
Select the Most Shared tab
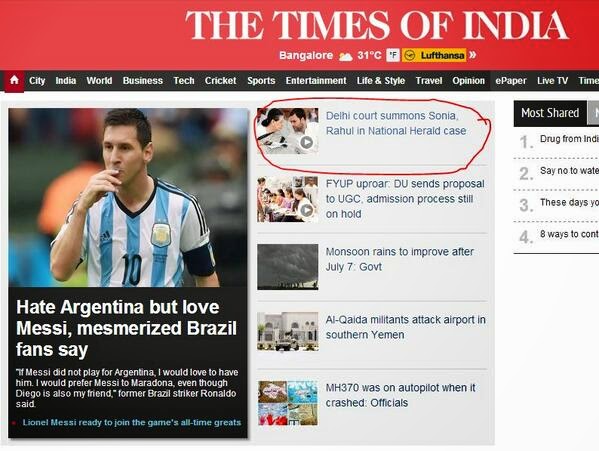tap(550, 113)
